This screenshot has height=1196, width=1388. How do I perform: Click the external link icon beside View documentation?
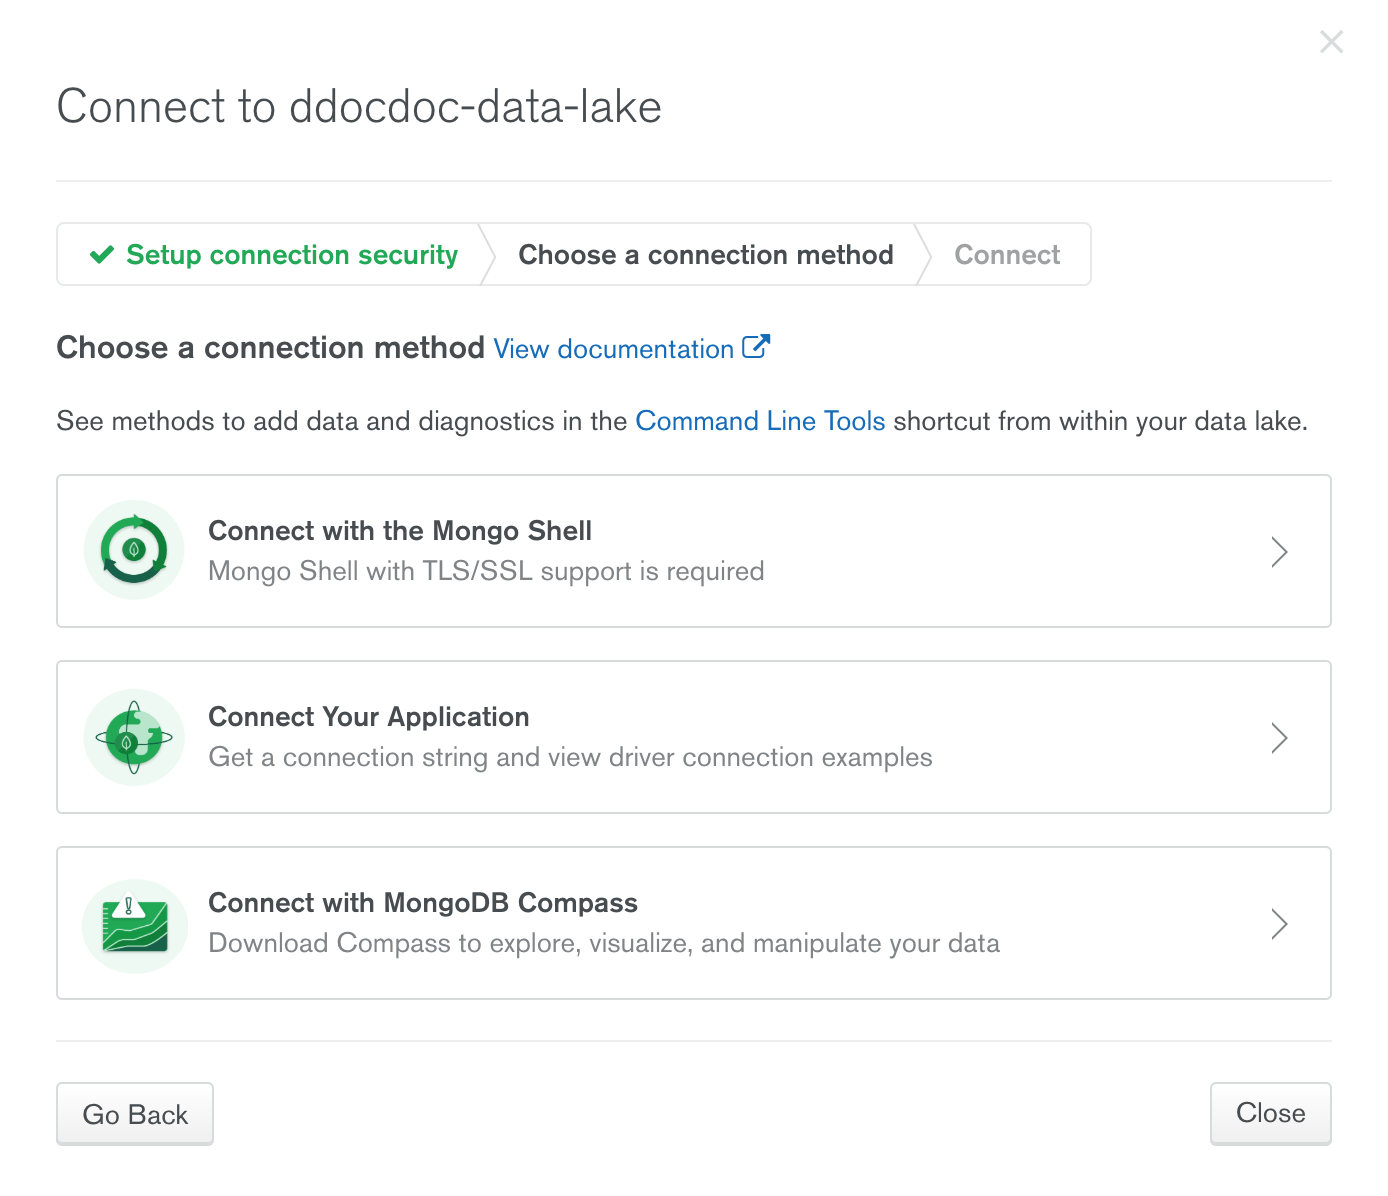pyautogui.click(x=756, y=347)
